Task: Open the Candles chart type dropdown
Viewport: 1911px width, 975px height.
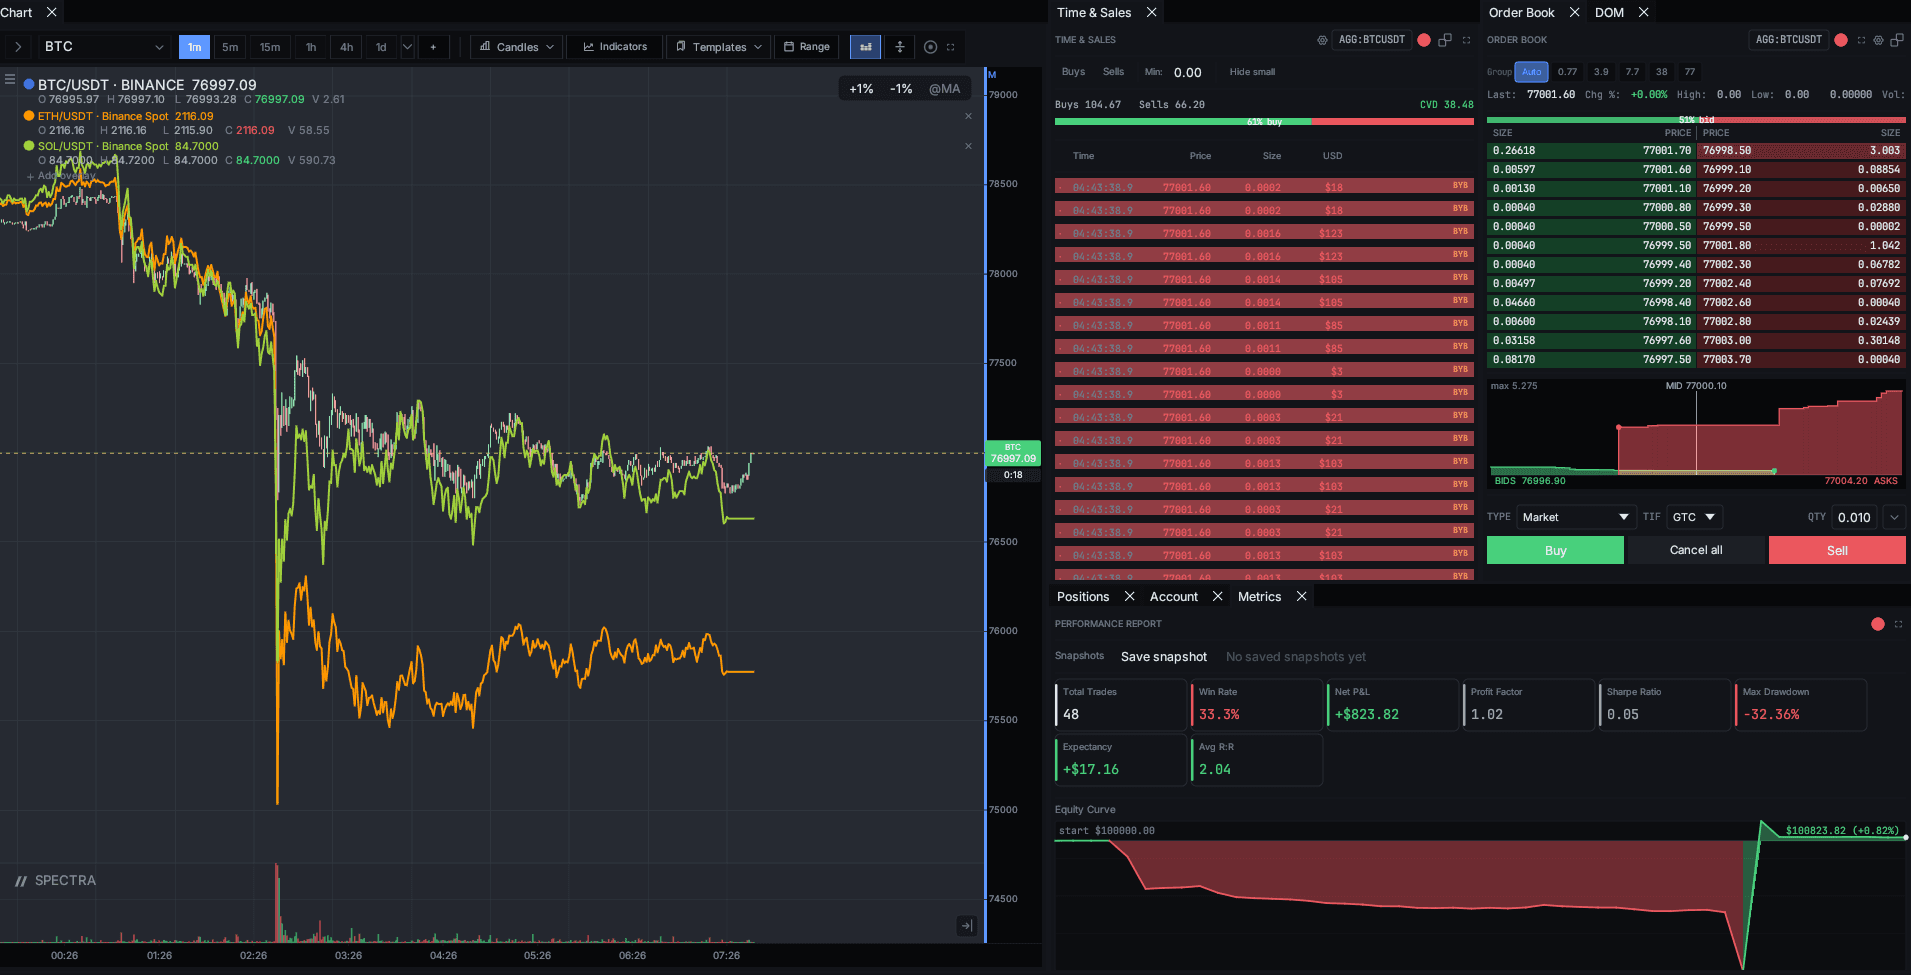Action: pos(517,47)
